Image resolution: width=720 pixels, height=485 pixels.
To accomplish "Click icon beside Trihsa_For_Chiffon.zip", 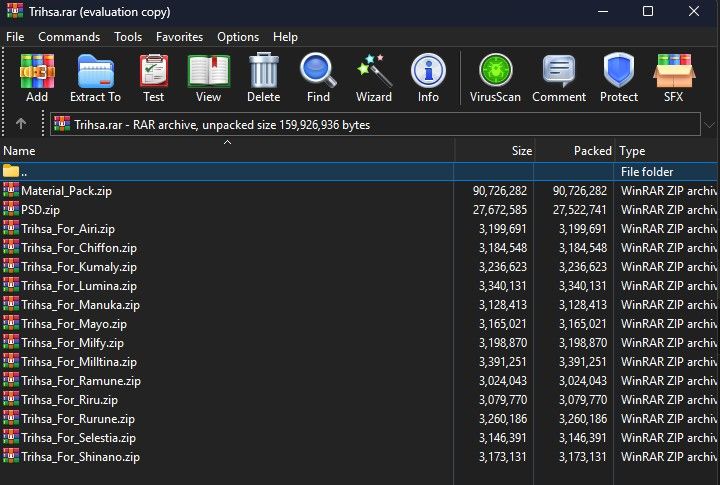I will click(11, 247).
